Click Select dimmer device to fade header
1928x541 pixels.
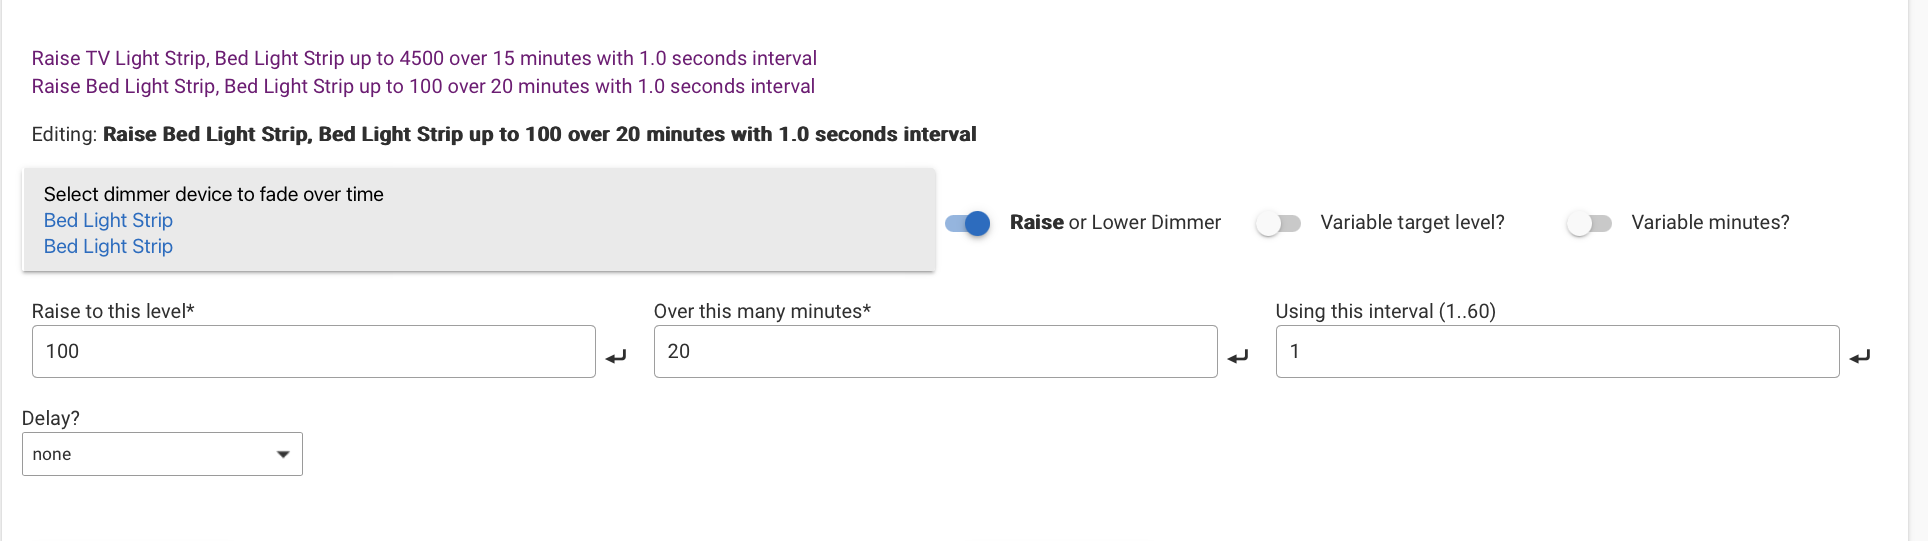[x=213, y=194]
